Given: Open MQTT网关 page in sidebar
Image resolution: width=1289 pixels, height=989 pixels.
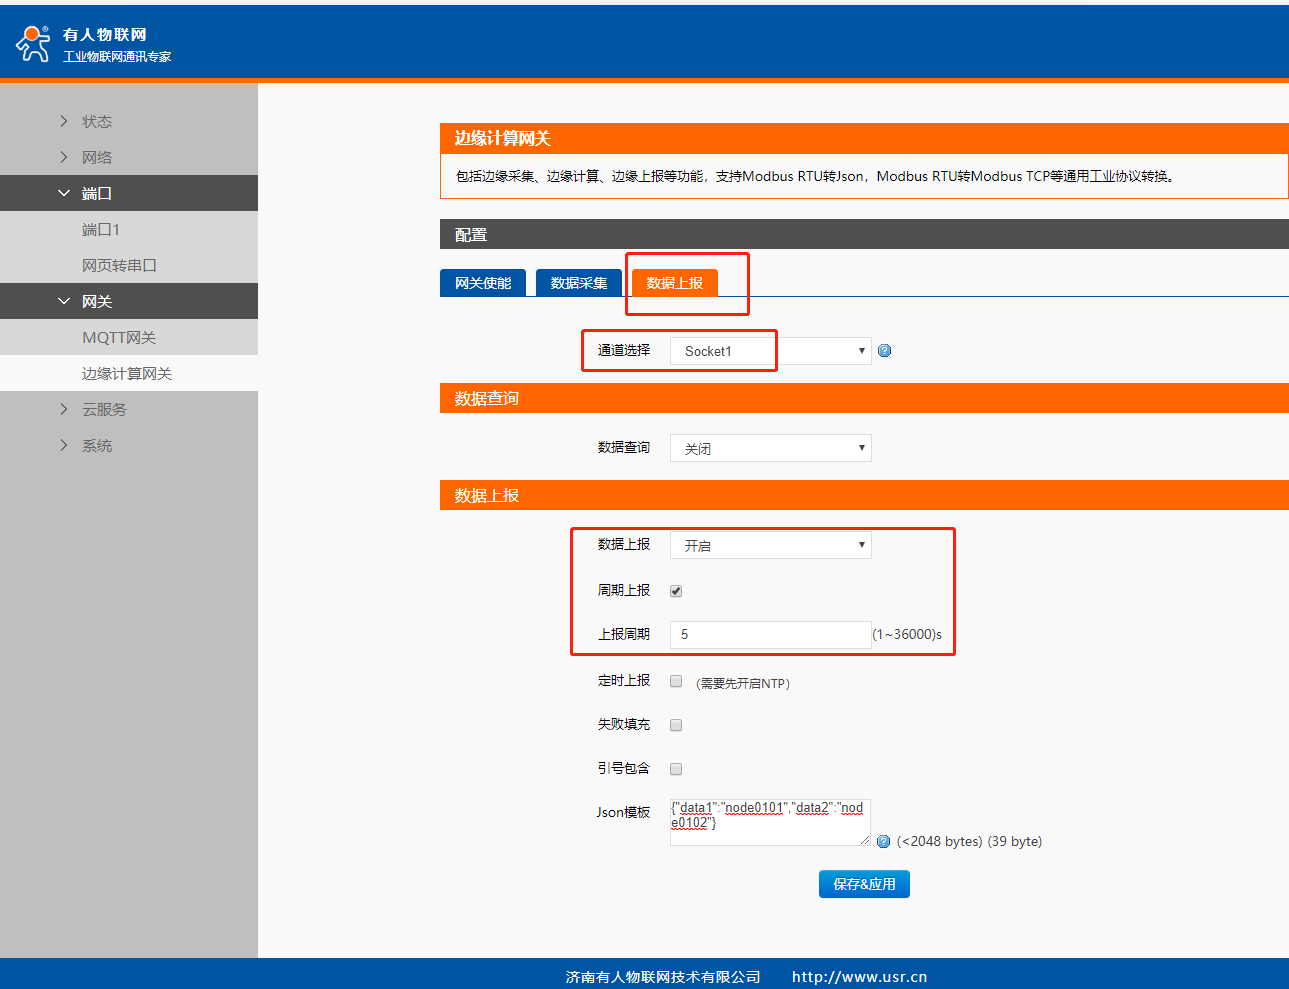Looking at the screenshot, I should coord(119,337).
